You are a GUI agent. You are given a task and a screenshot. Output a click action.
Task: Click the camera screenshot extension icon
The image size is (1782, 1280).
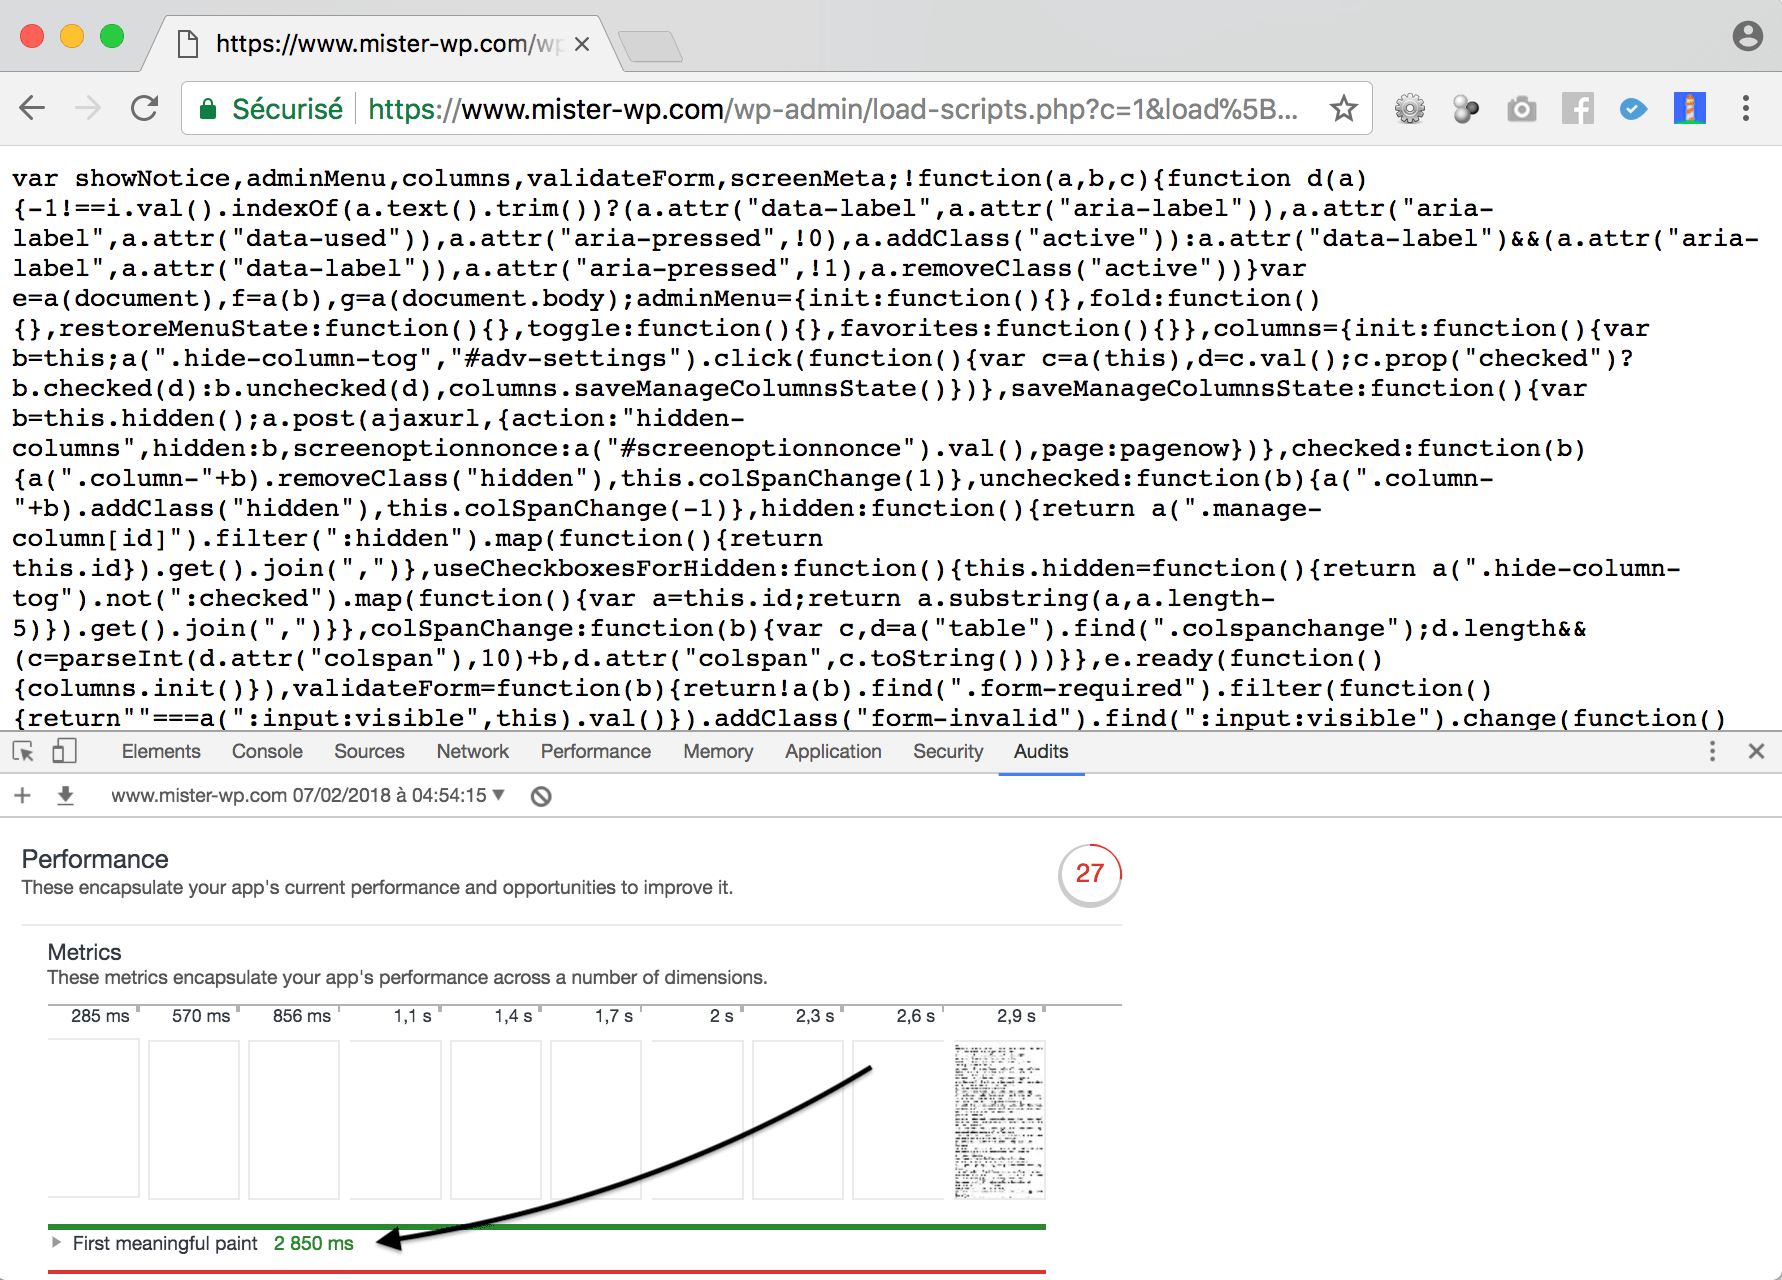click(x=1521, y=108)
